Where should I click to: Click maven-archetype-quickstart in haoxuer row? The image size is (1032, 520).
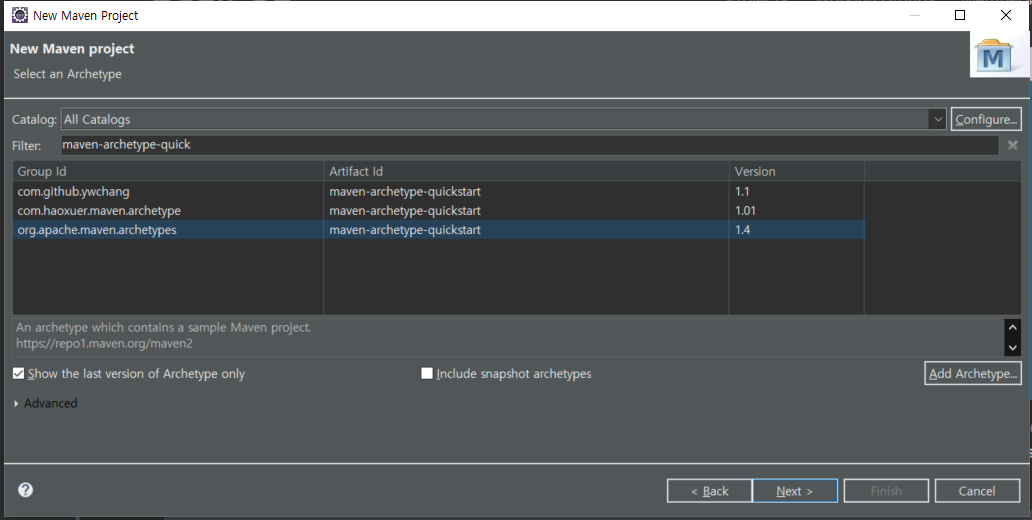[x=405, y=211]
